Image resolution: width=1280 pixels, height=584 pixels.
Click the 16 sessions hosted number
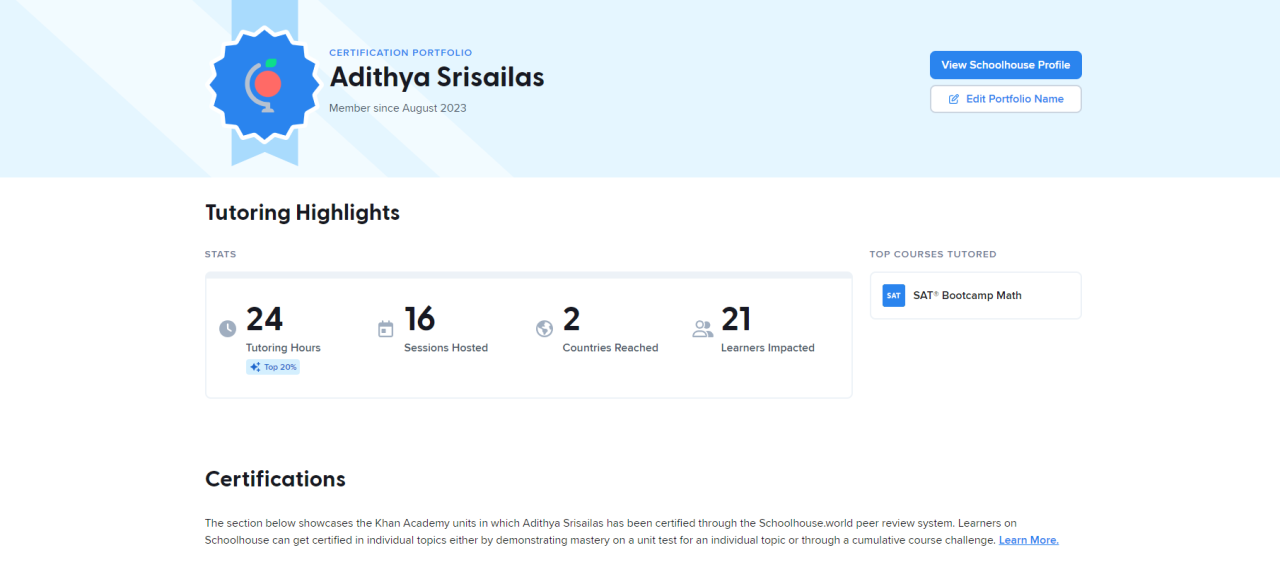420,319
